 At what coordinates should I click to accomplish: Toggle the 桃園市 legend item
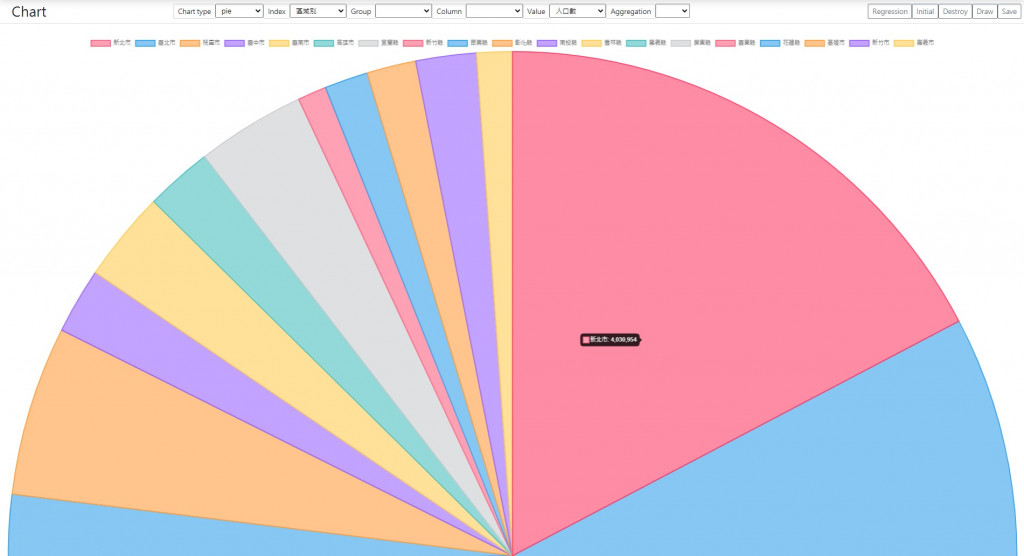200,42
